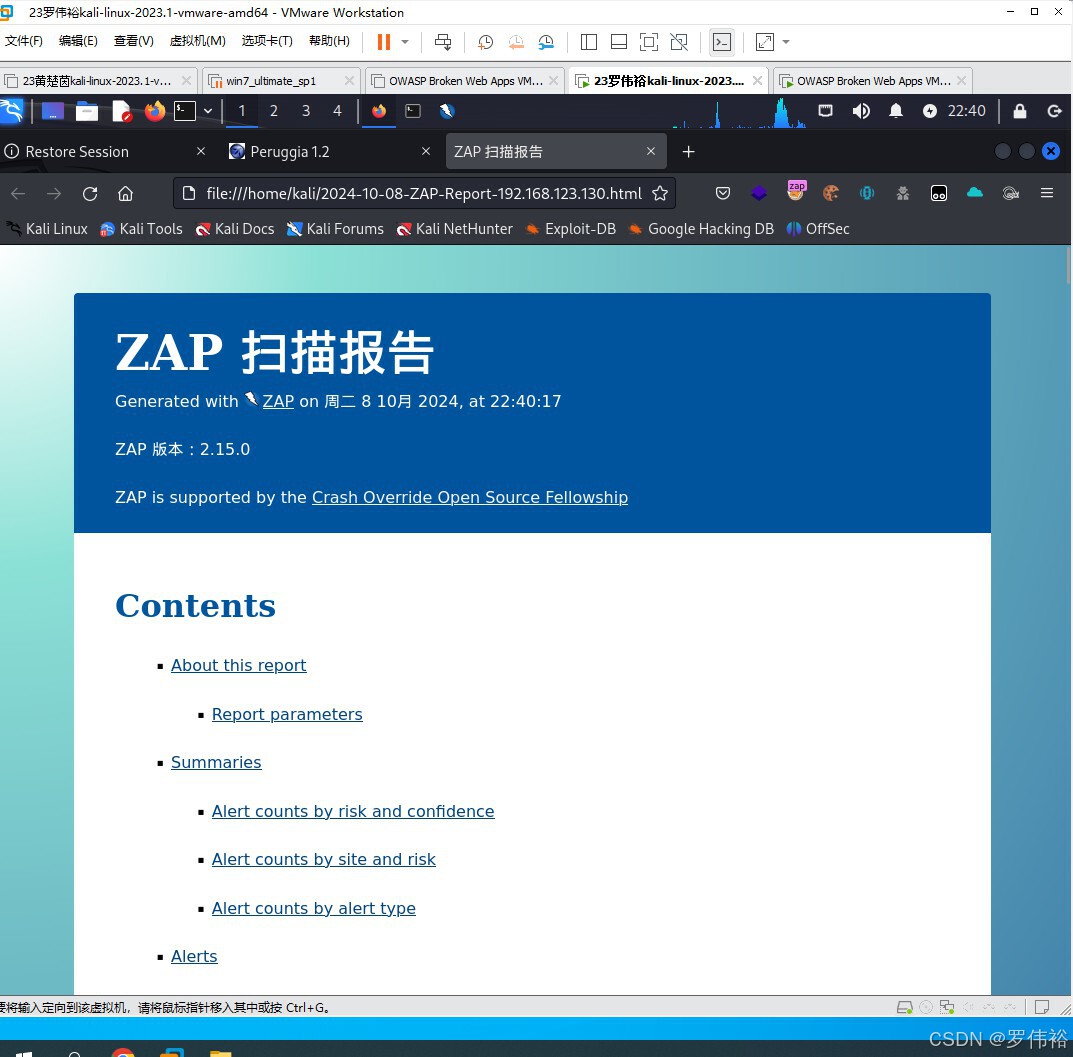This screenshot has width=1073, height=1057.
Task: Pause the virtual machine in VMware toolbar
Action: pos(384,42)
